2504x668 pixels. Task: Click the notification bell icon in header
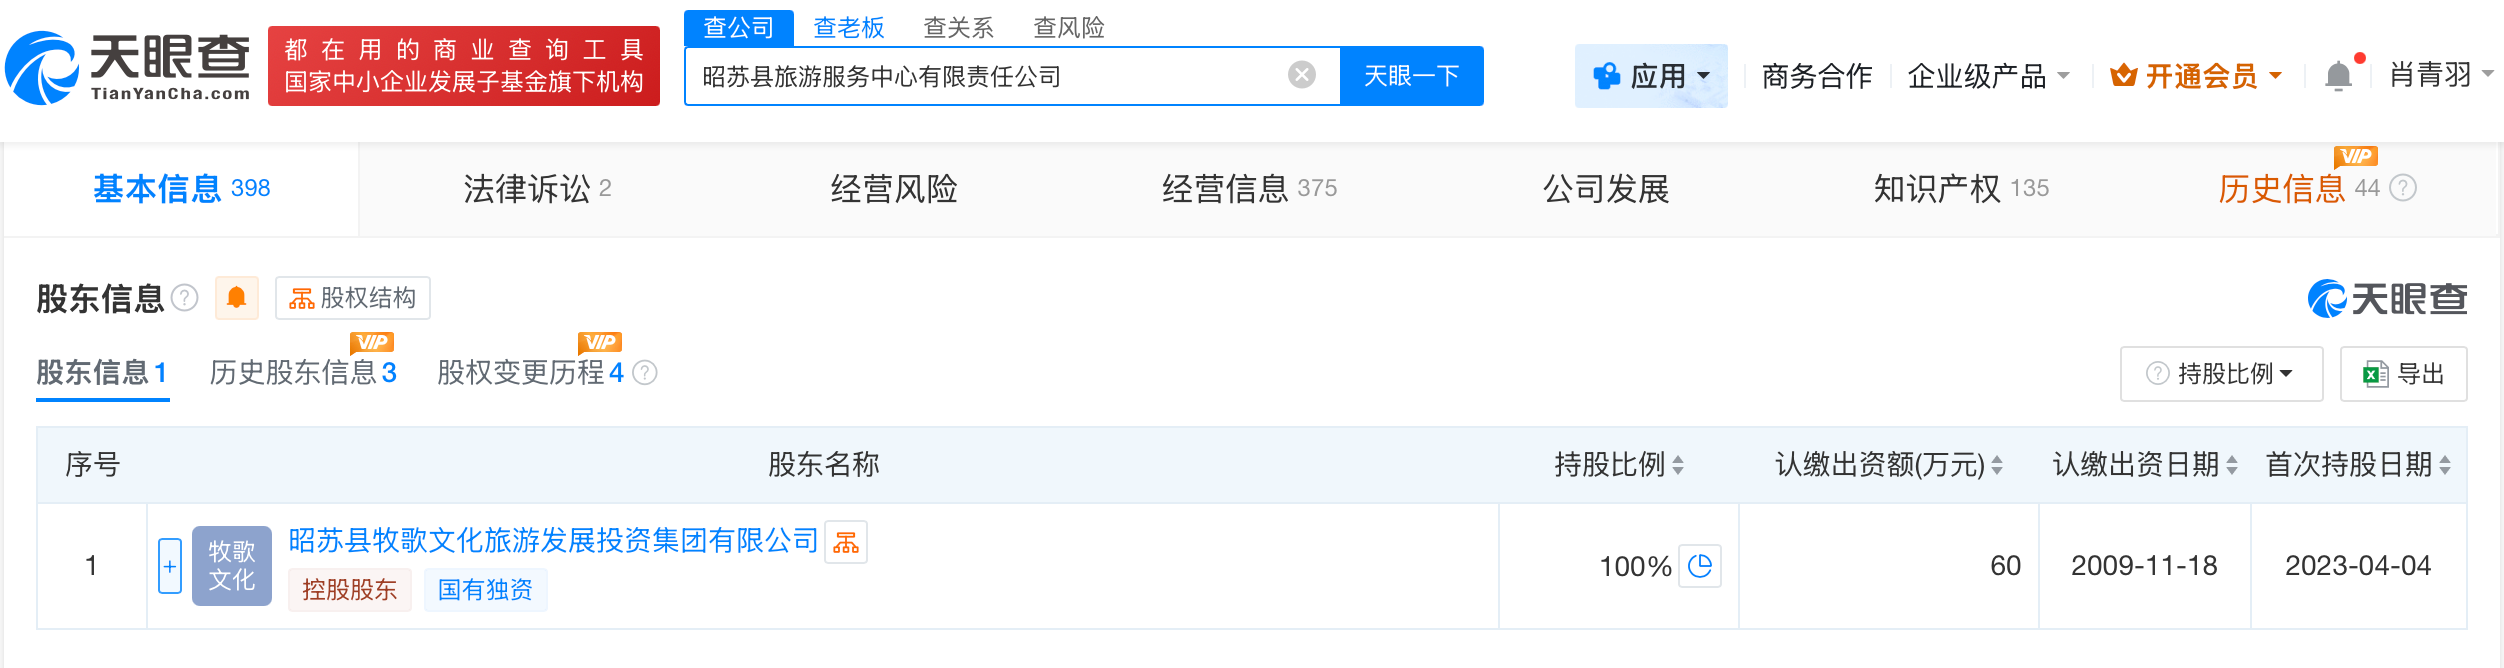pos(2338,76)
